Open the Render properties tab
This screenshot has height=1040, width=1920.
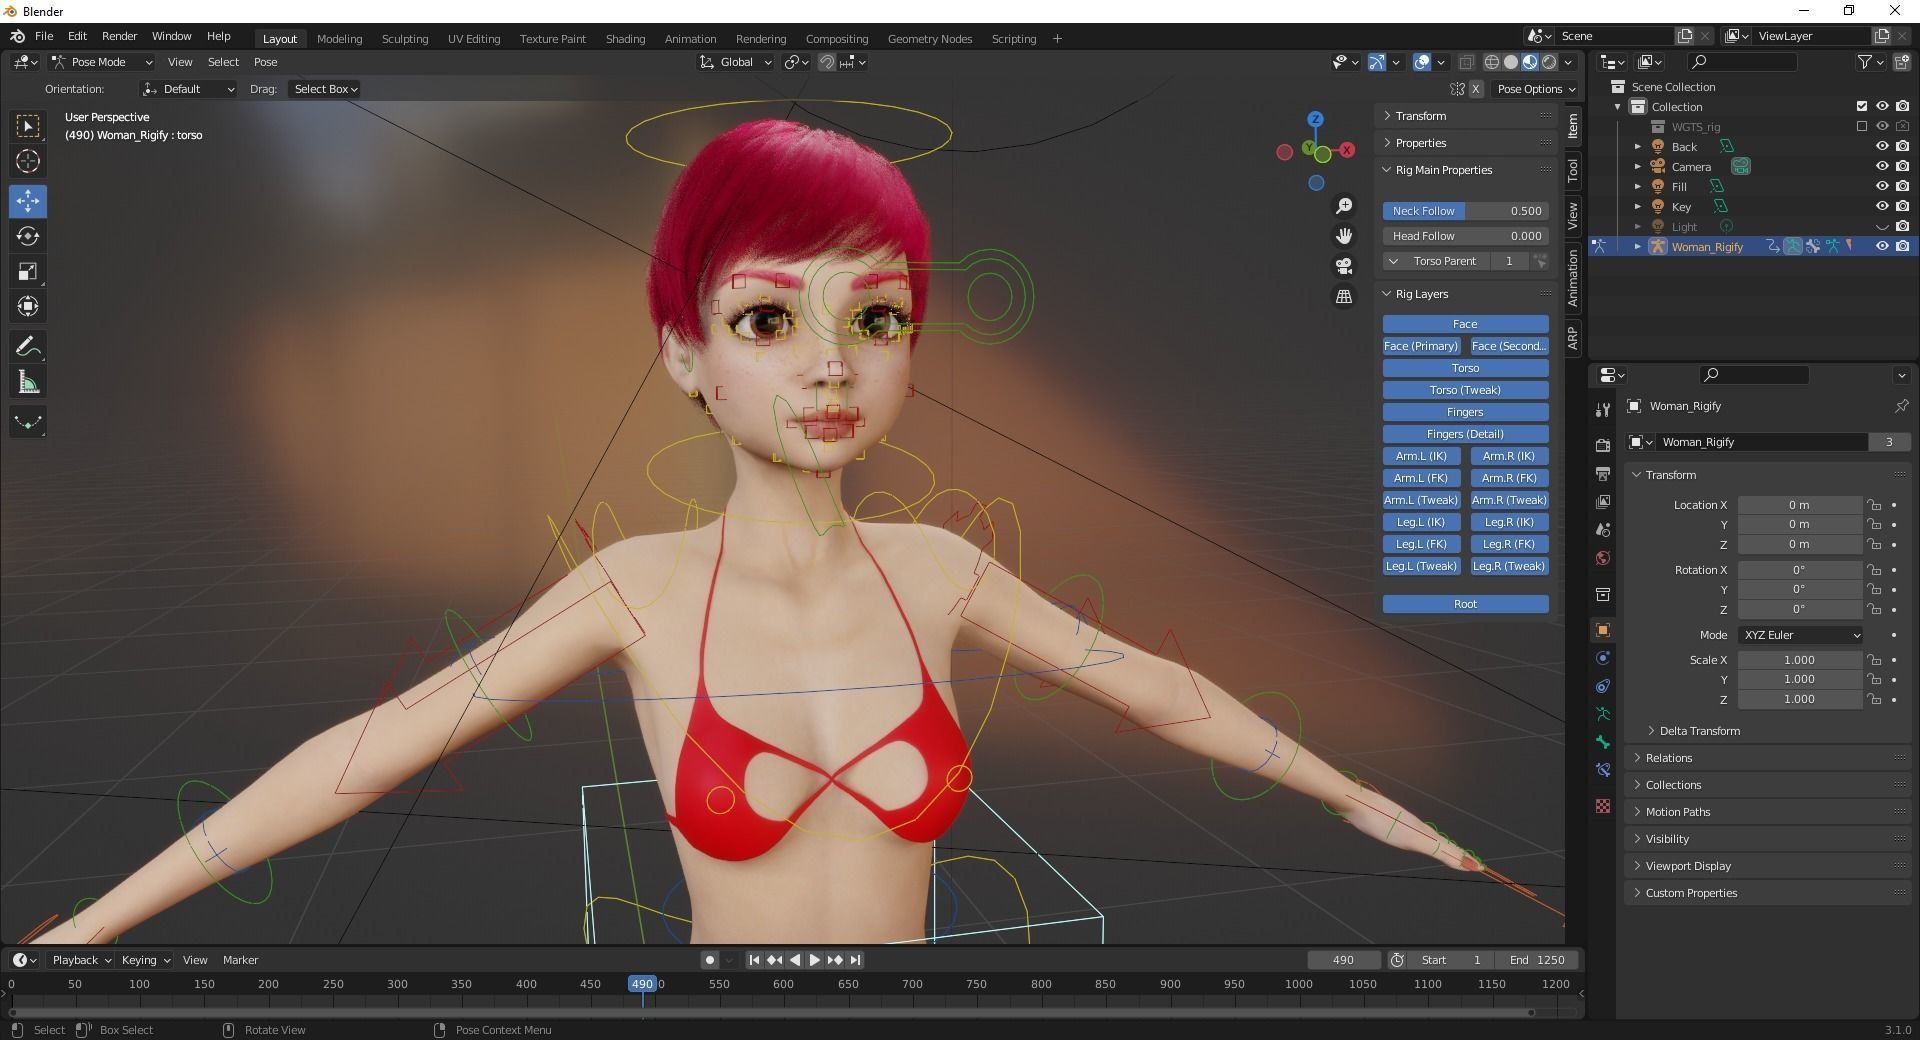[x=1603, y=445]
